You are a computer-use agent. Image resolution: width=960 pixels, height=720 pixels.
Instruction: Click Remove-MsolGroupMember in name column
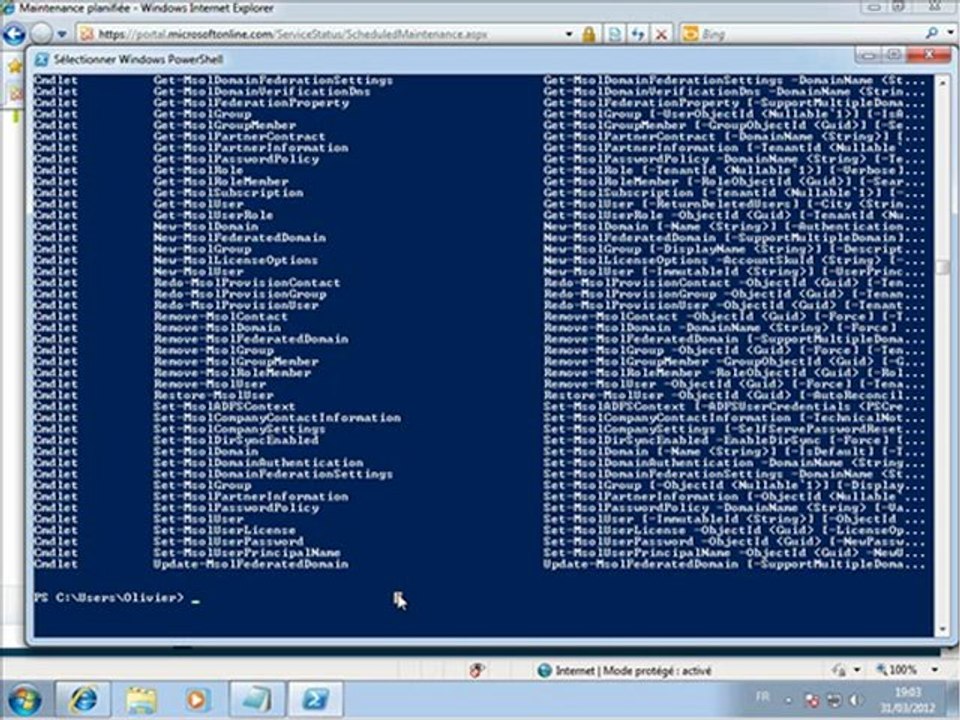(x=236, y=362)
